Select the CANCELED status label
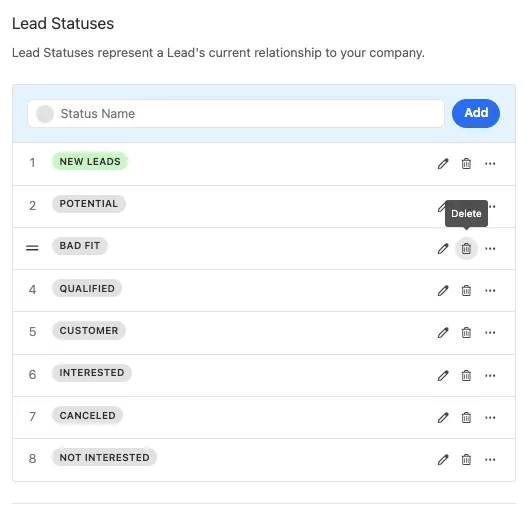 (x=87, y=416)
